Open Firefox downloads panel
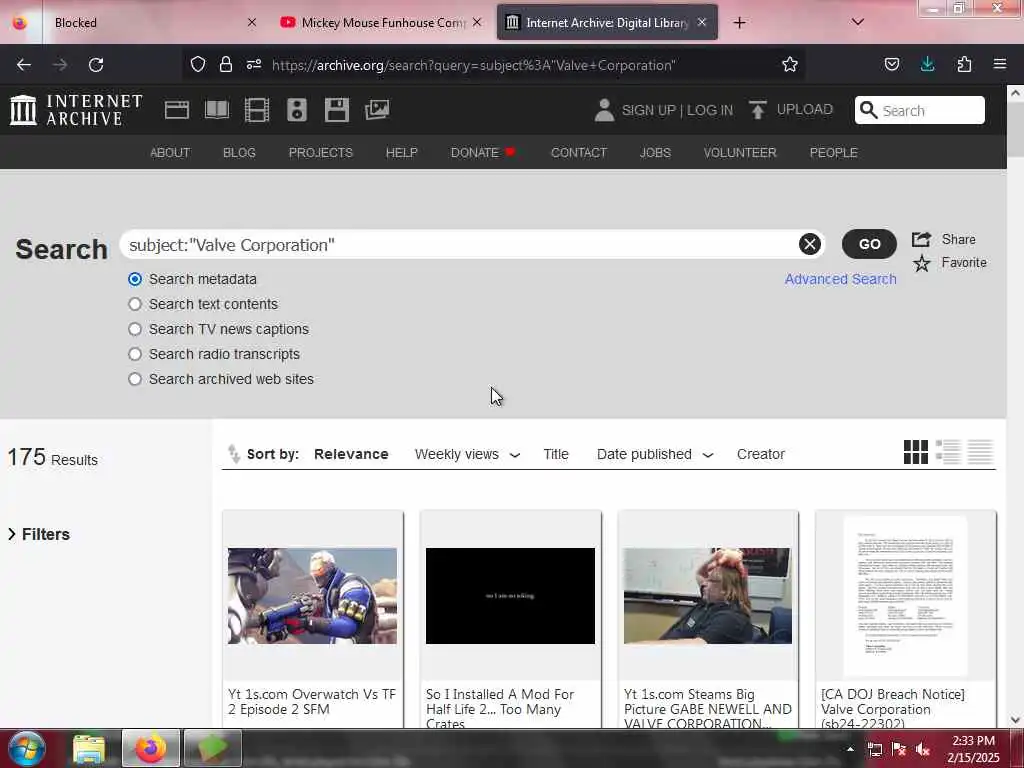 [x=927, y=64]
